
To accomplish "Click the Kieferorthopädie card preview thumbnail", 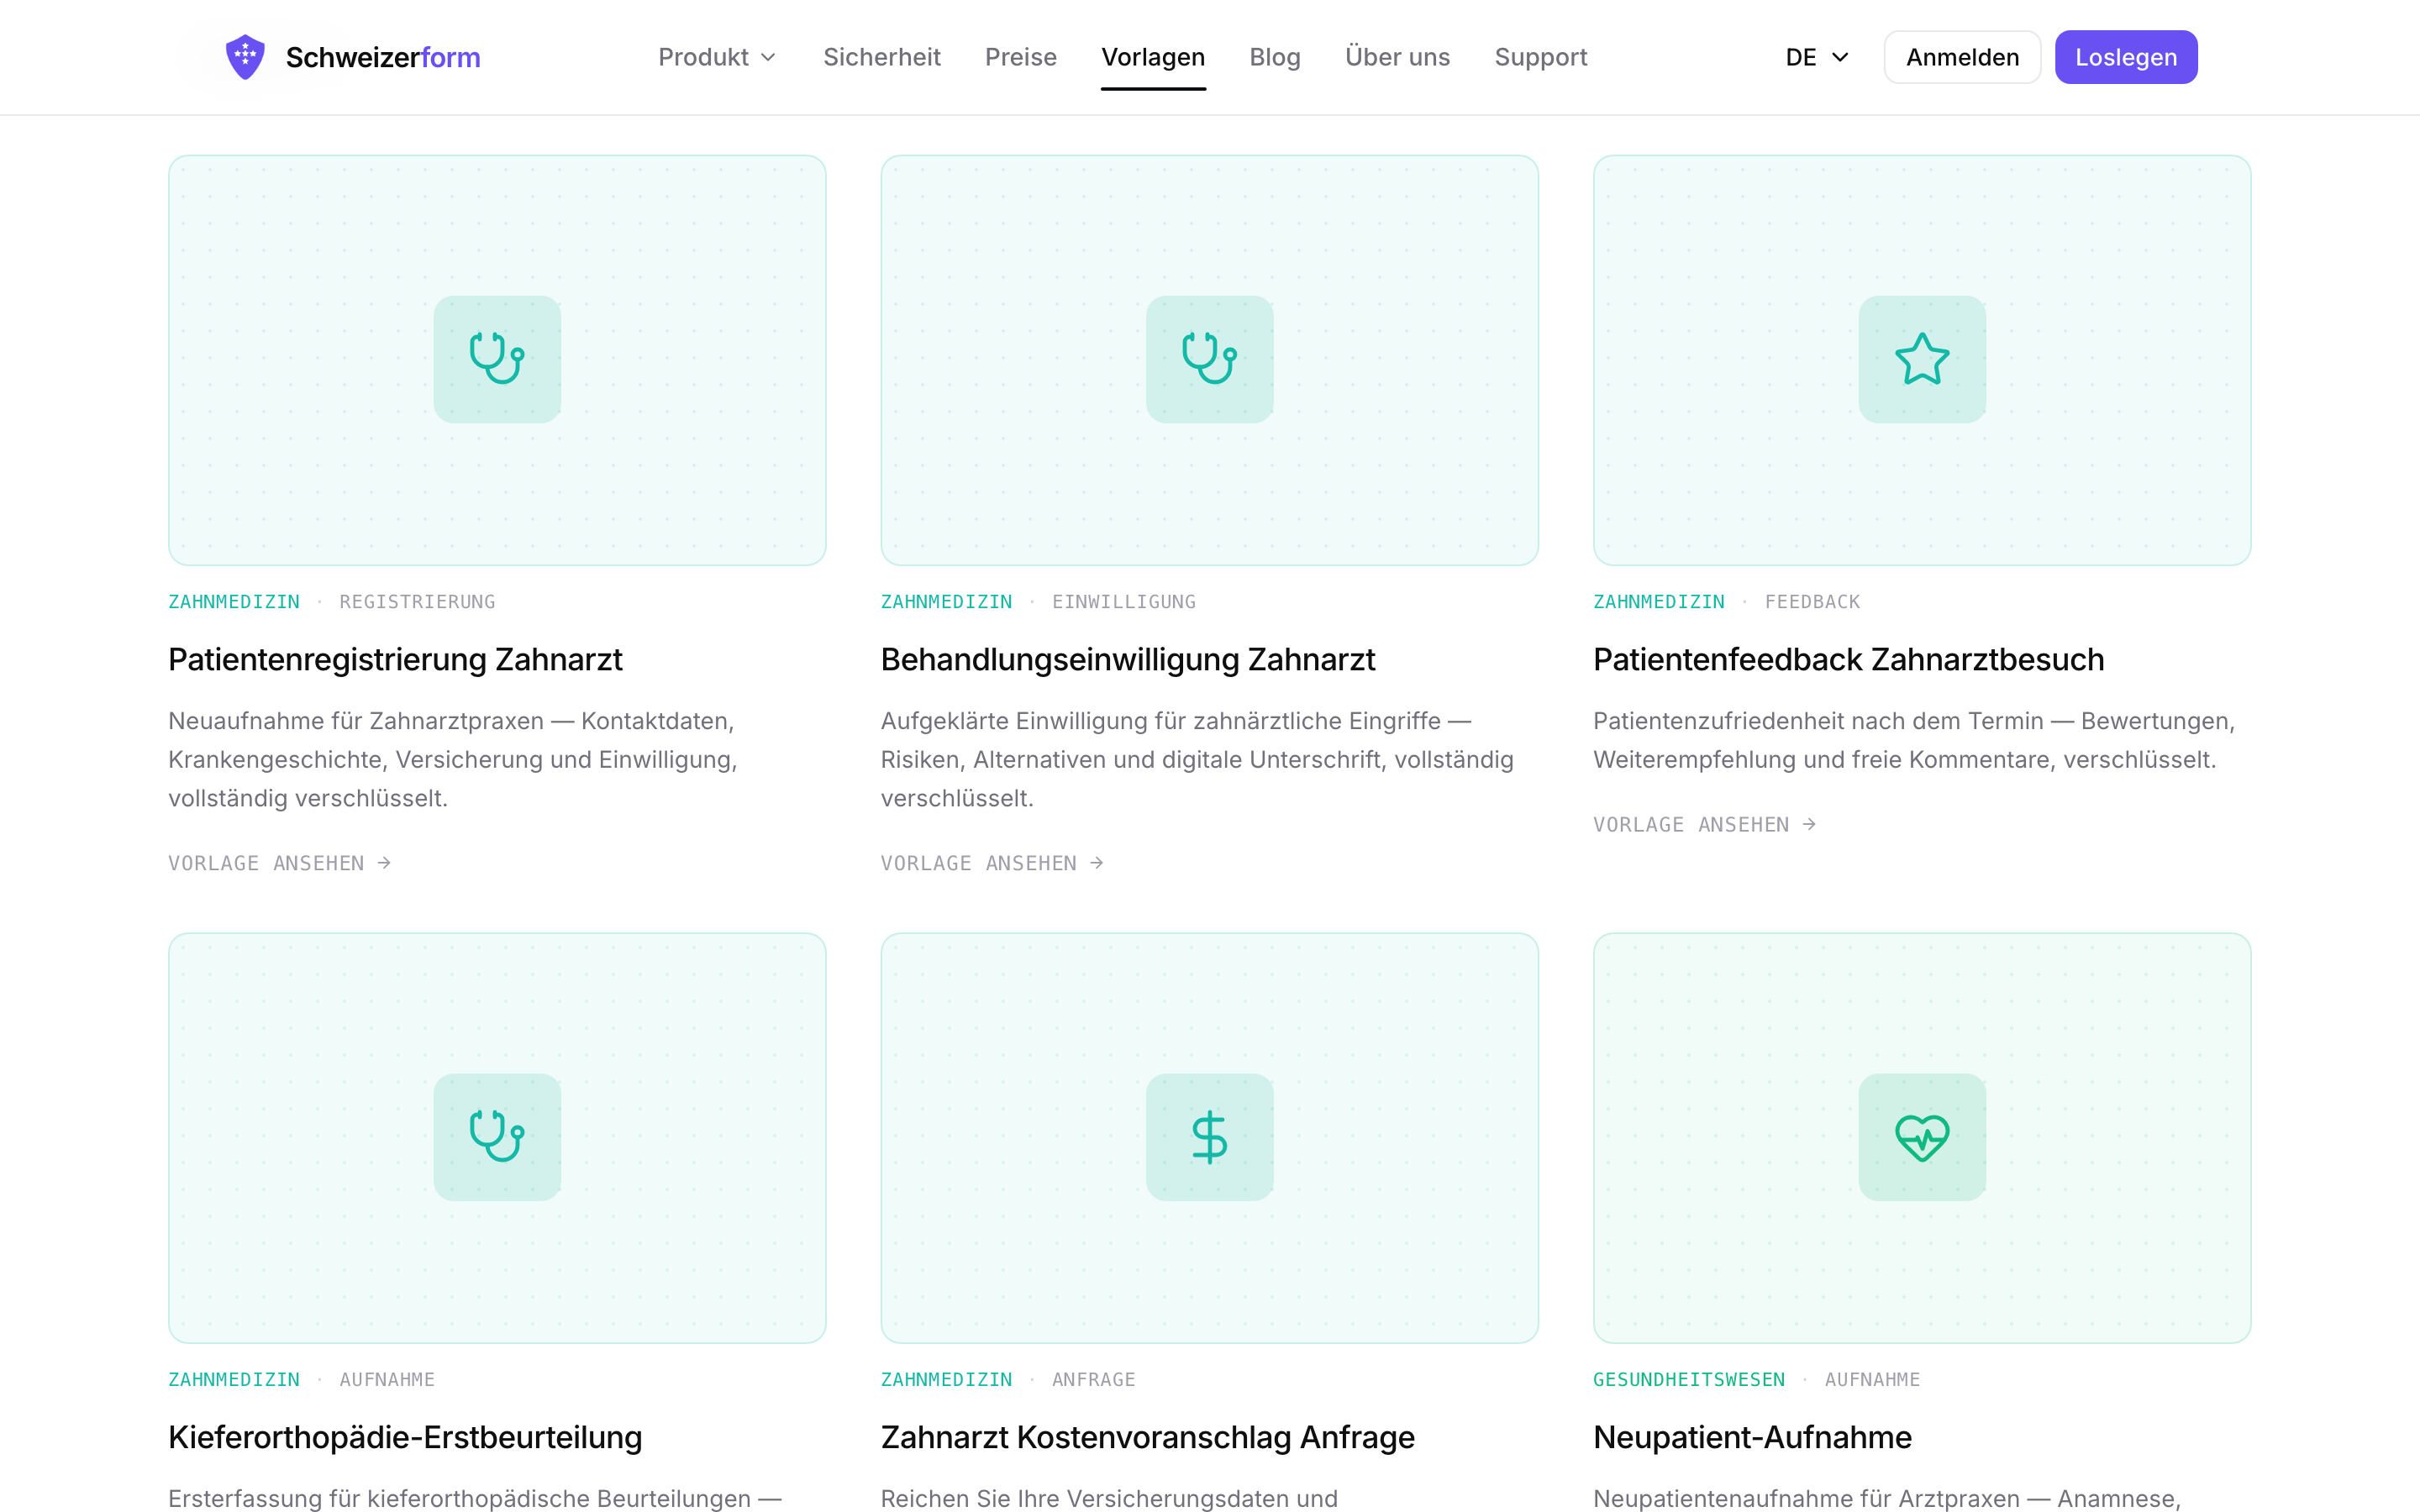I will point(497,1138).
